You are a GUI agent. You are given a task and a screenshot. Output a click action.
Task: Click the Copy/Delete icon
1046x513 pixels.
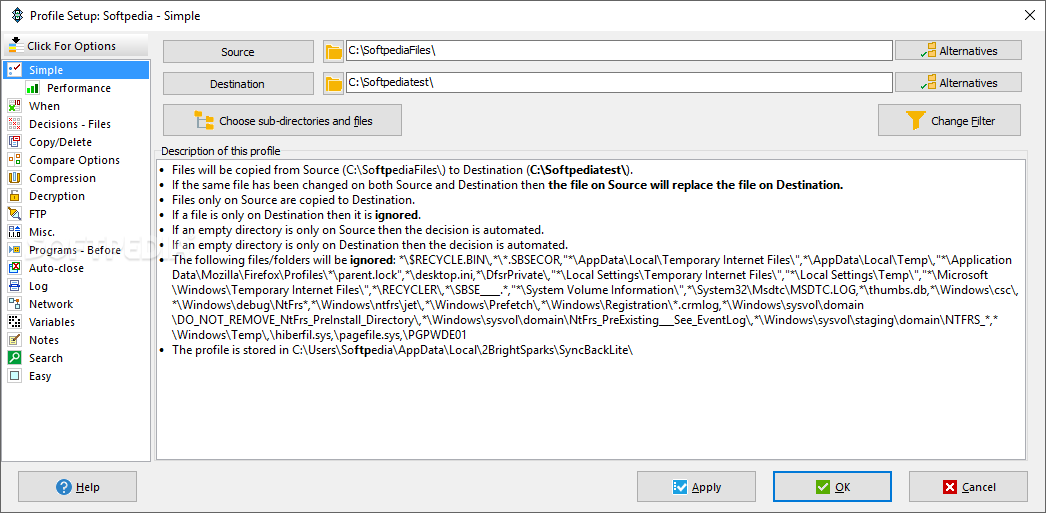tap(14, 142)
